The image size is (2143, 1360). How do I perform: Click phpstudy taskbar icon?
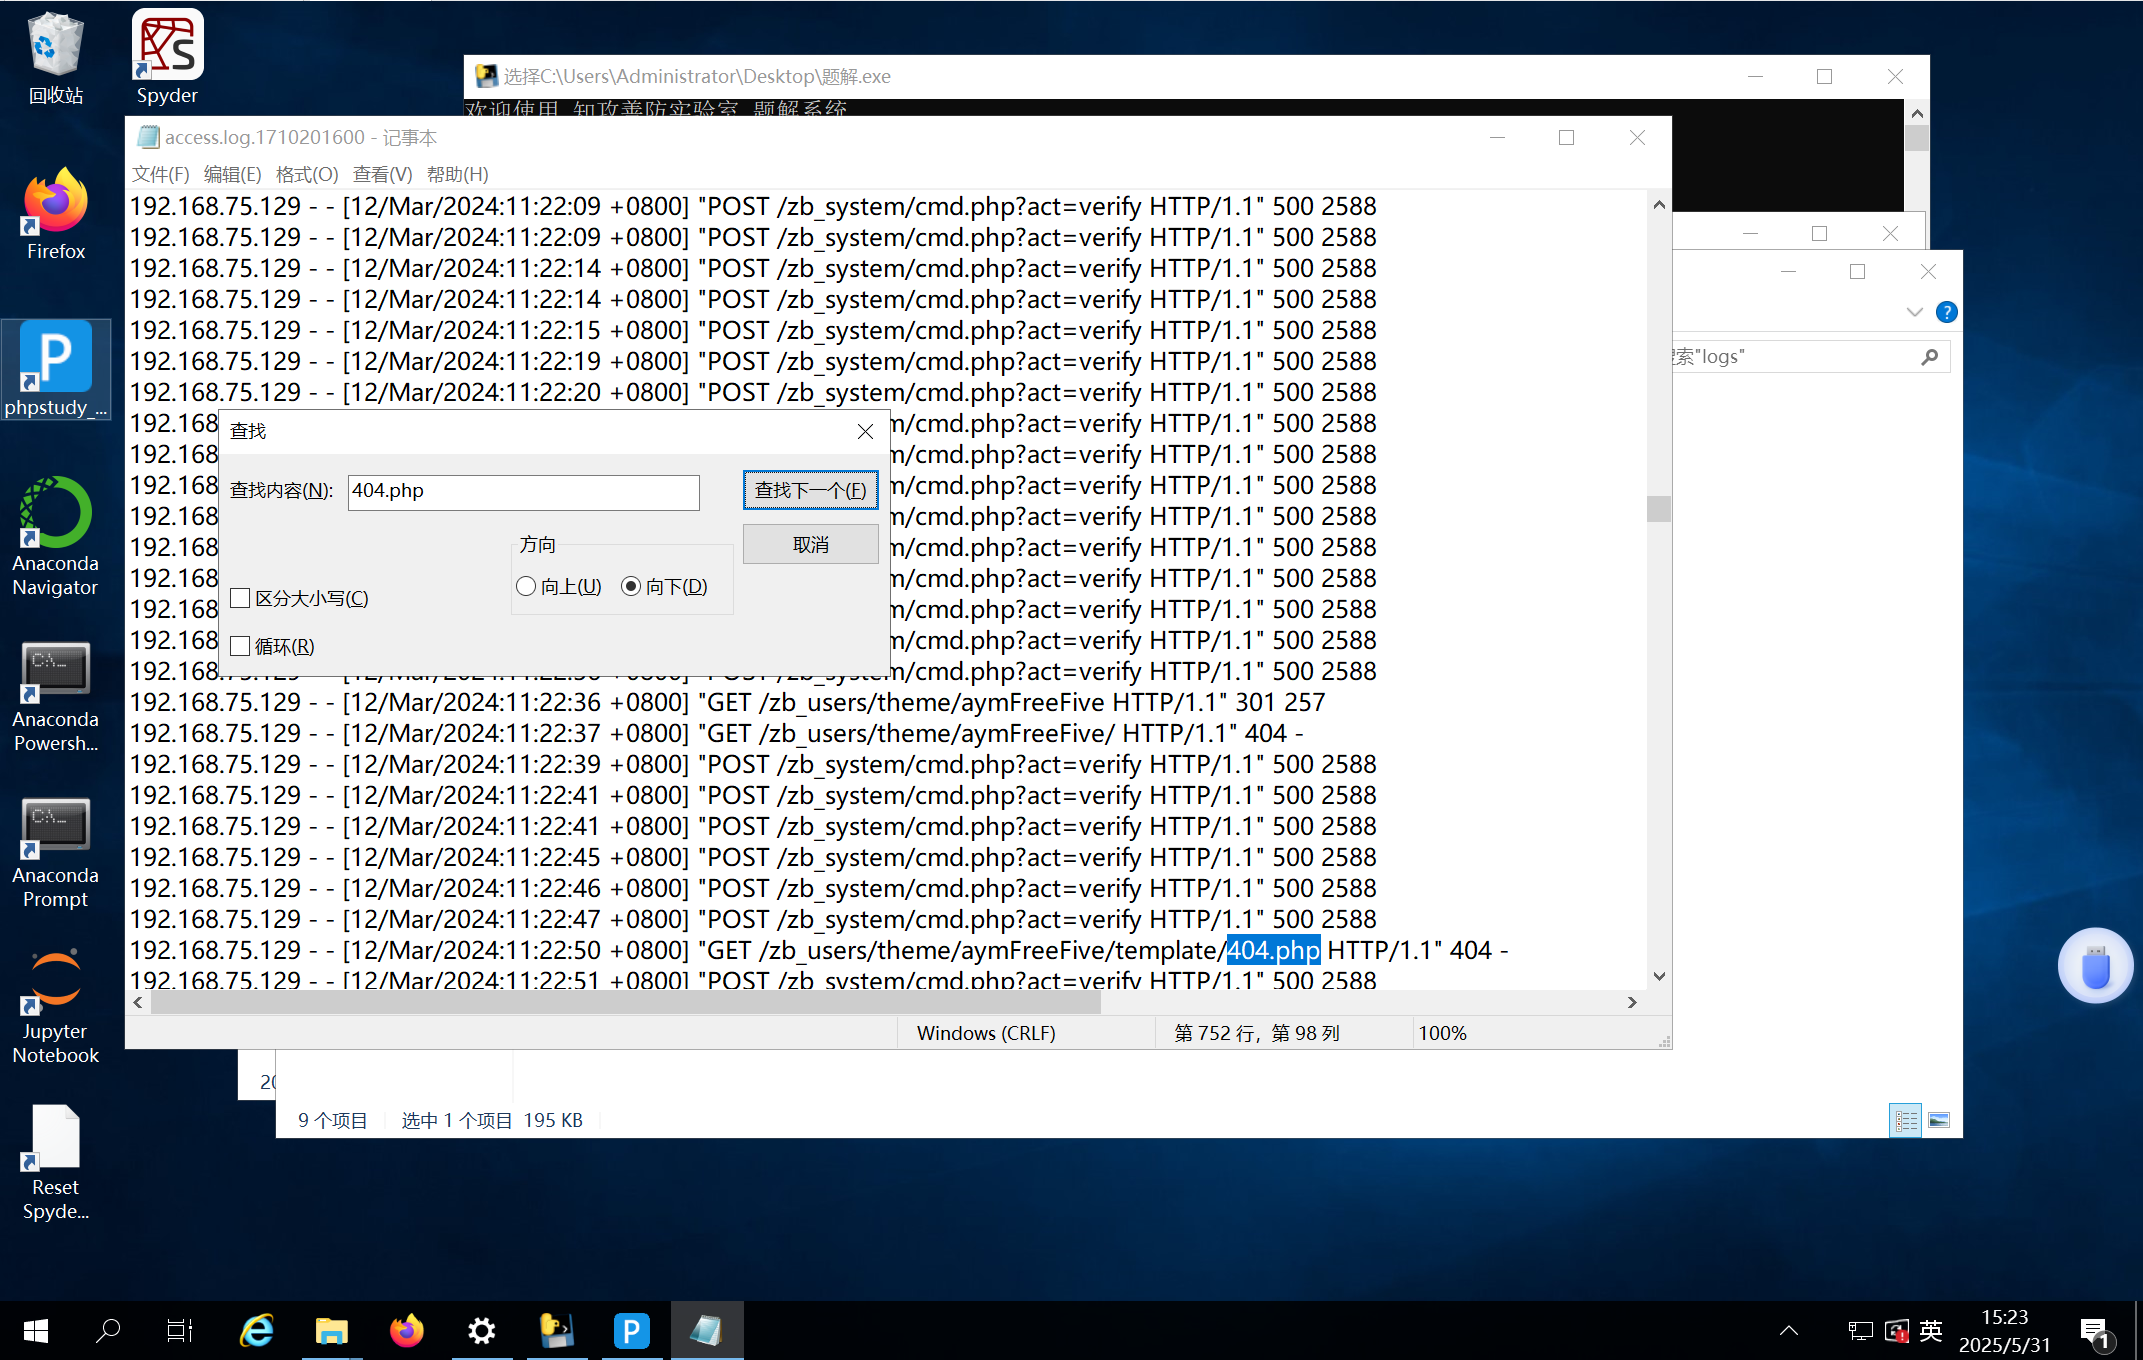[631, 1331]
